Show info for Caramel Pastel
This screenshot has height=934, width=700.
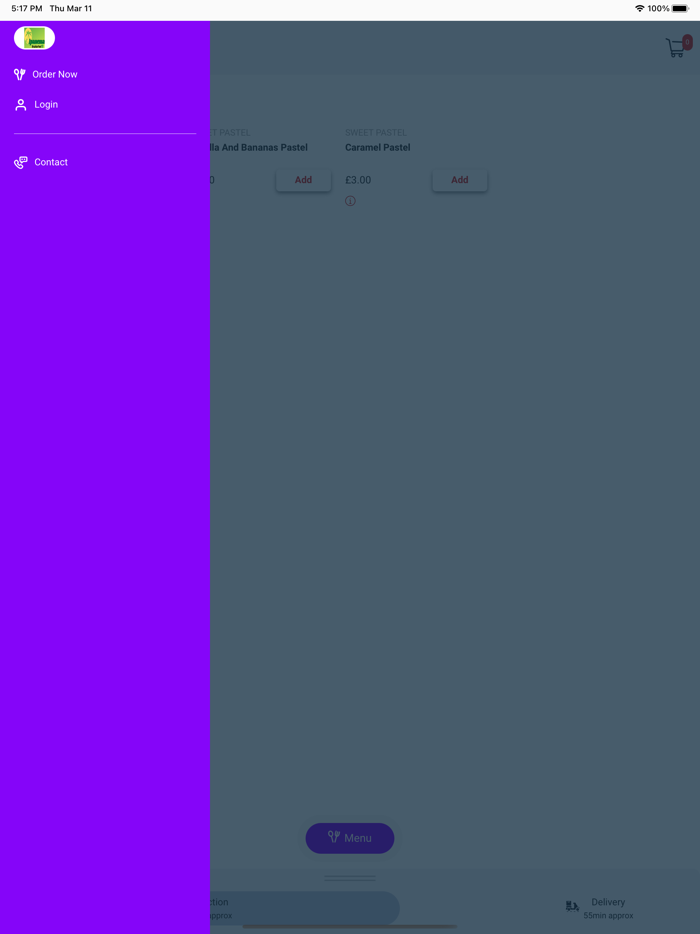click(350, 201)
